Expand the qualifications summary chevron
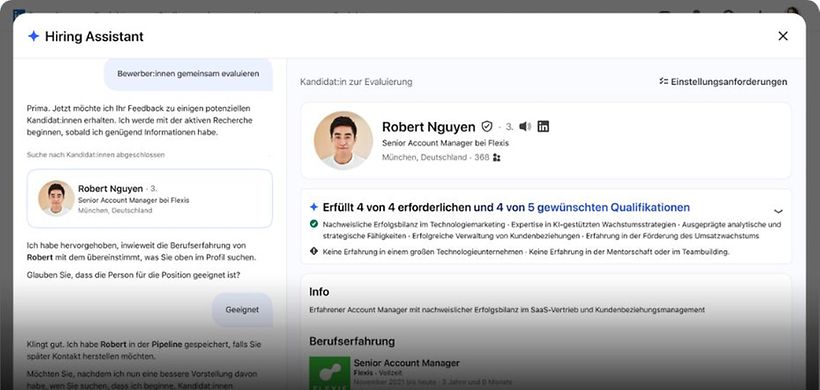 (x=778, y=211)
